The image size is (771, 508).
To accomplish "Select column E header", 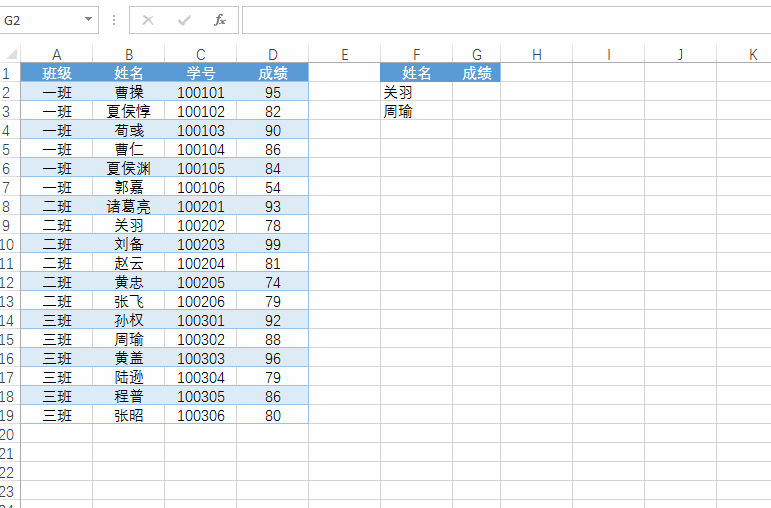I will 345,54.
